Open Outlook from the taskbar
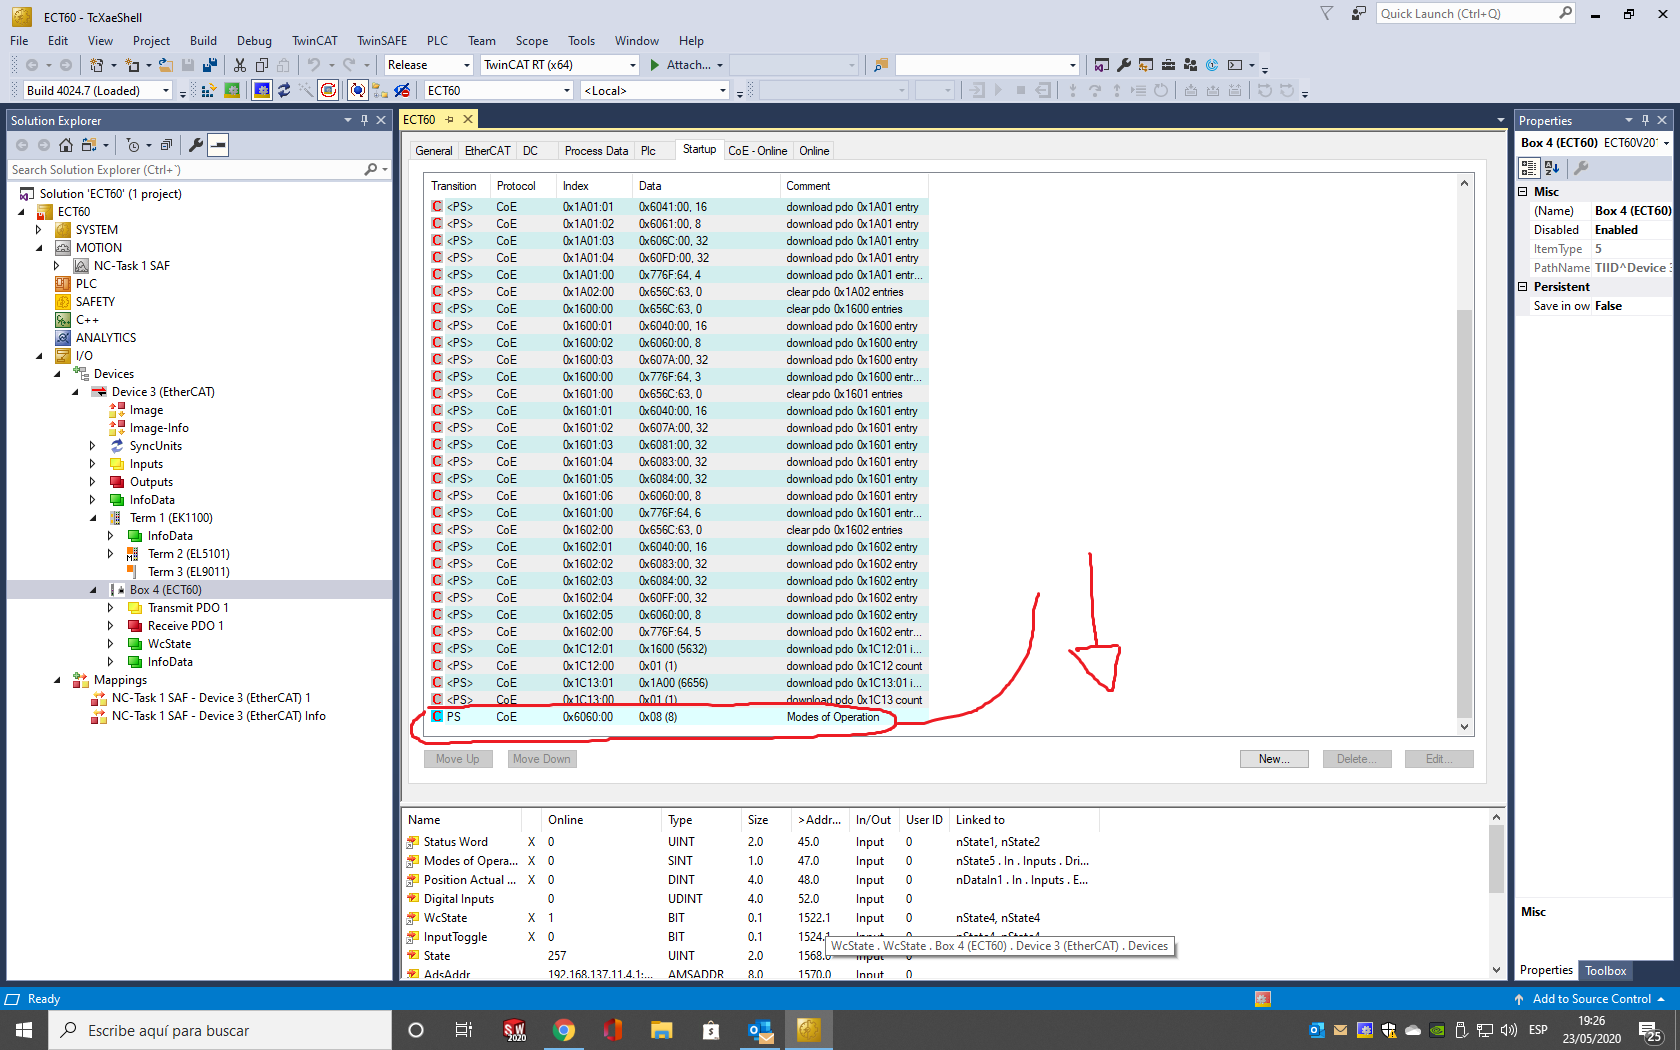 pyautogui.click(x=760, y=1030)
